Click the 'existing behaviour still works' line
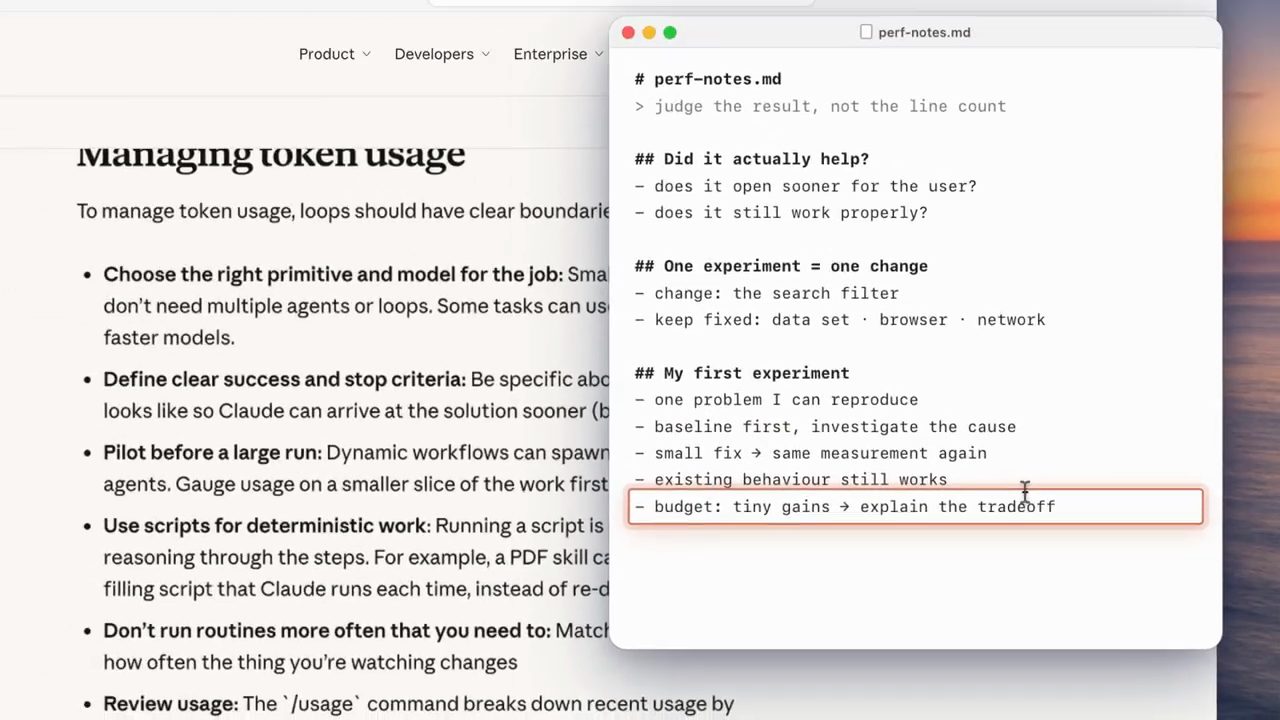 pos(791,479)
